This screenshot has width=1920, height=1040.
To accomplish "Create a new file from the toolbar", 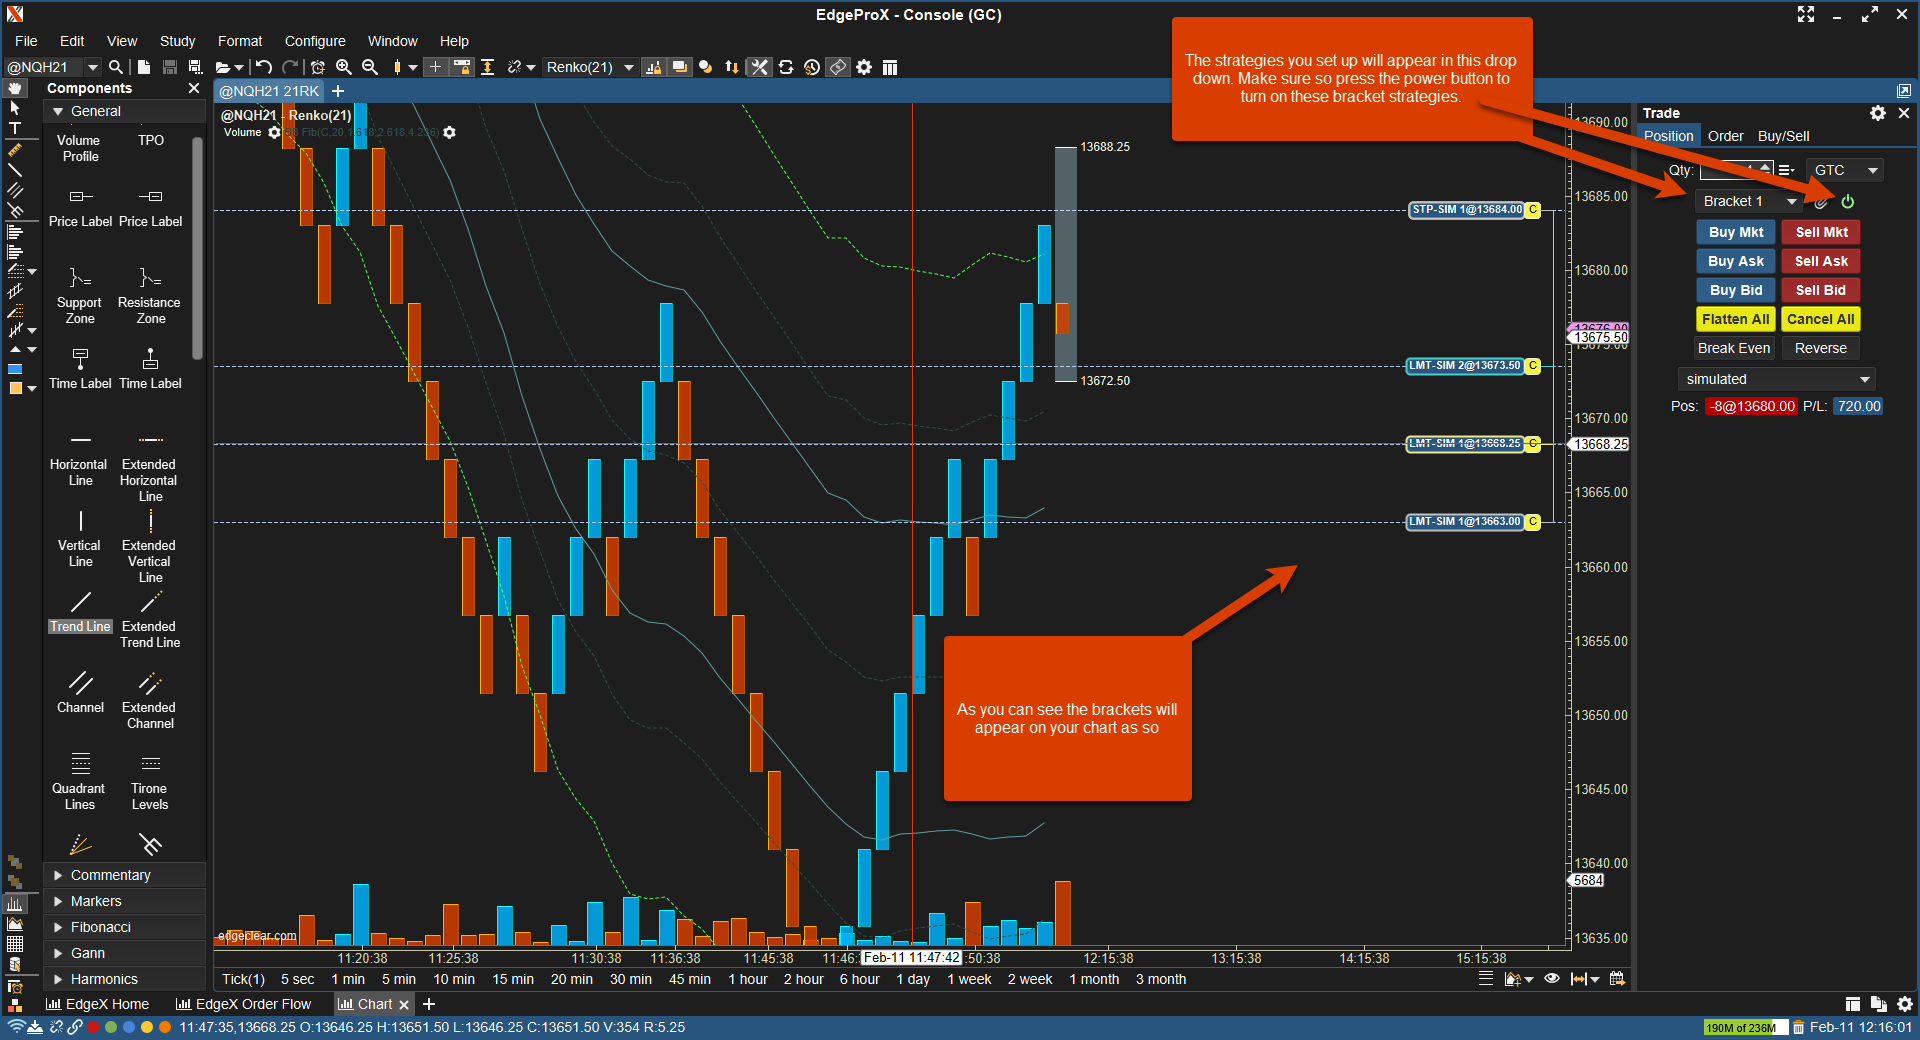I will [144, 67].
